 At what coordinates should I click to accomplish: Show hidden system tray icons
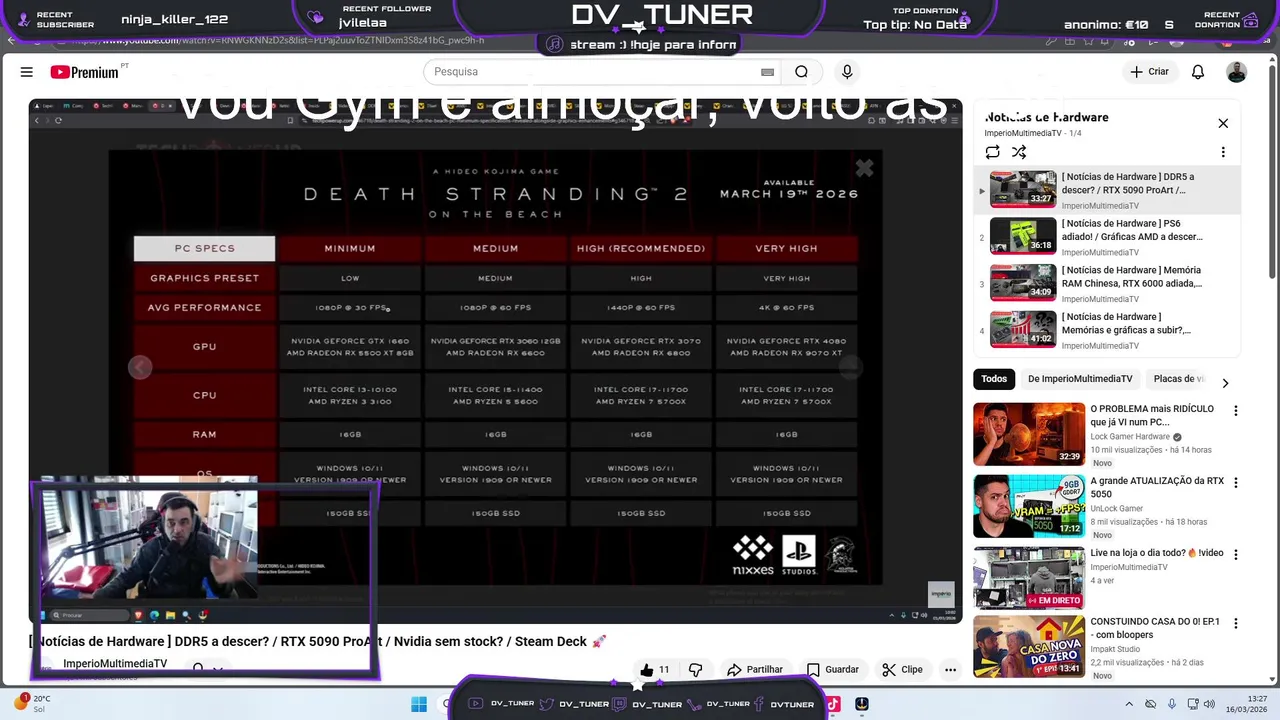(x=1129, y=704)
